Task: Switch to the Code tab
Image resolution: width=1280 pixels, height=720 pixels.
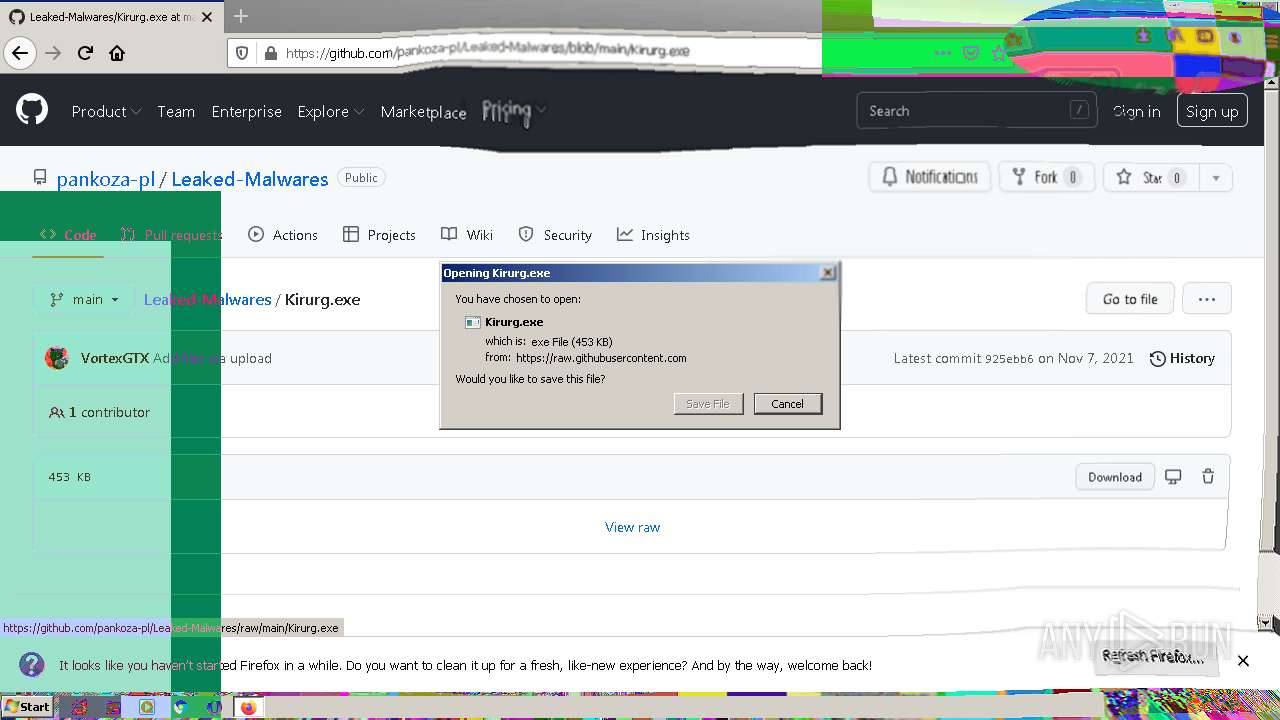Action: coord(68,235)
